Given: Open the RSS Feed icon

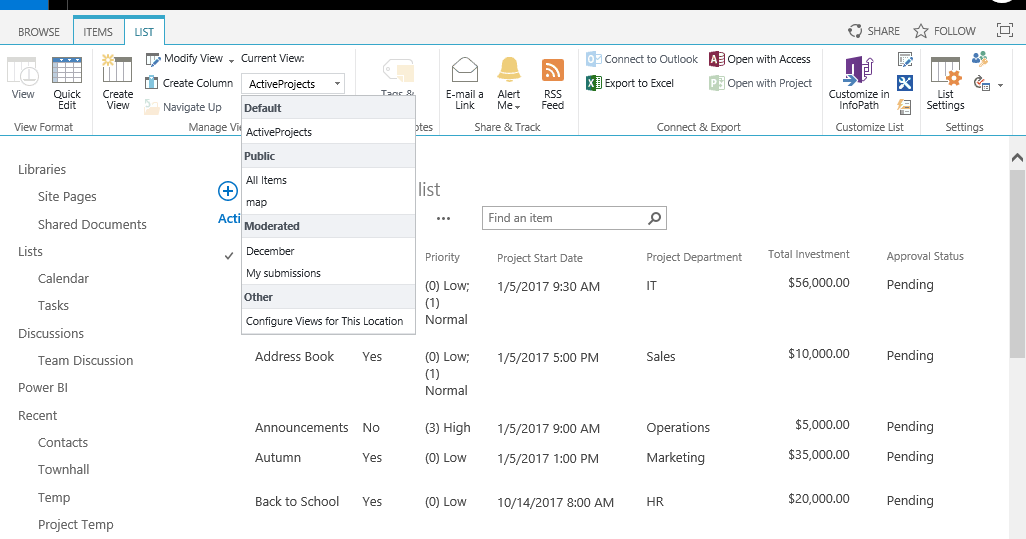Looking at the screenshot, I should (x=553, y=70).
